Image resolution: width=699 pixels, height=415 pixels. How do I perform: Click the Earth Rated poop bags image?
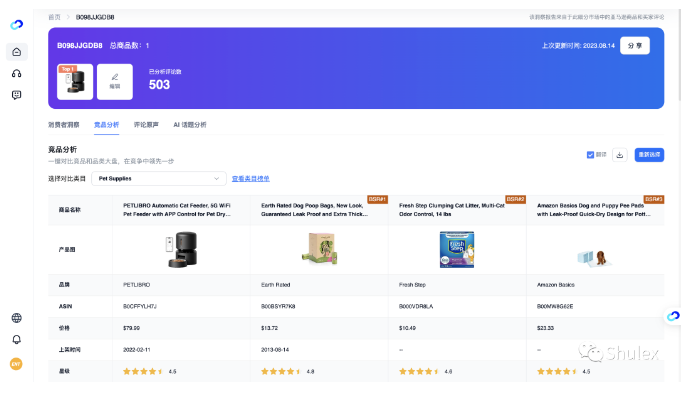point(320,249)
